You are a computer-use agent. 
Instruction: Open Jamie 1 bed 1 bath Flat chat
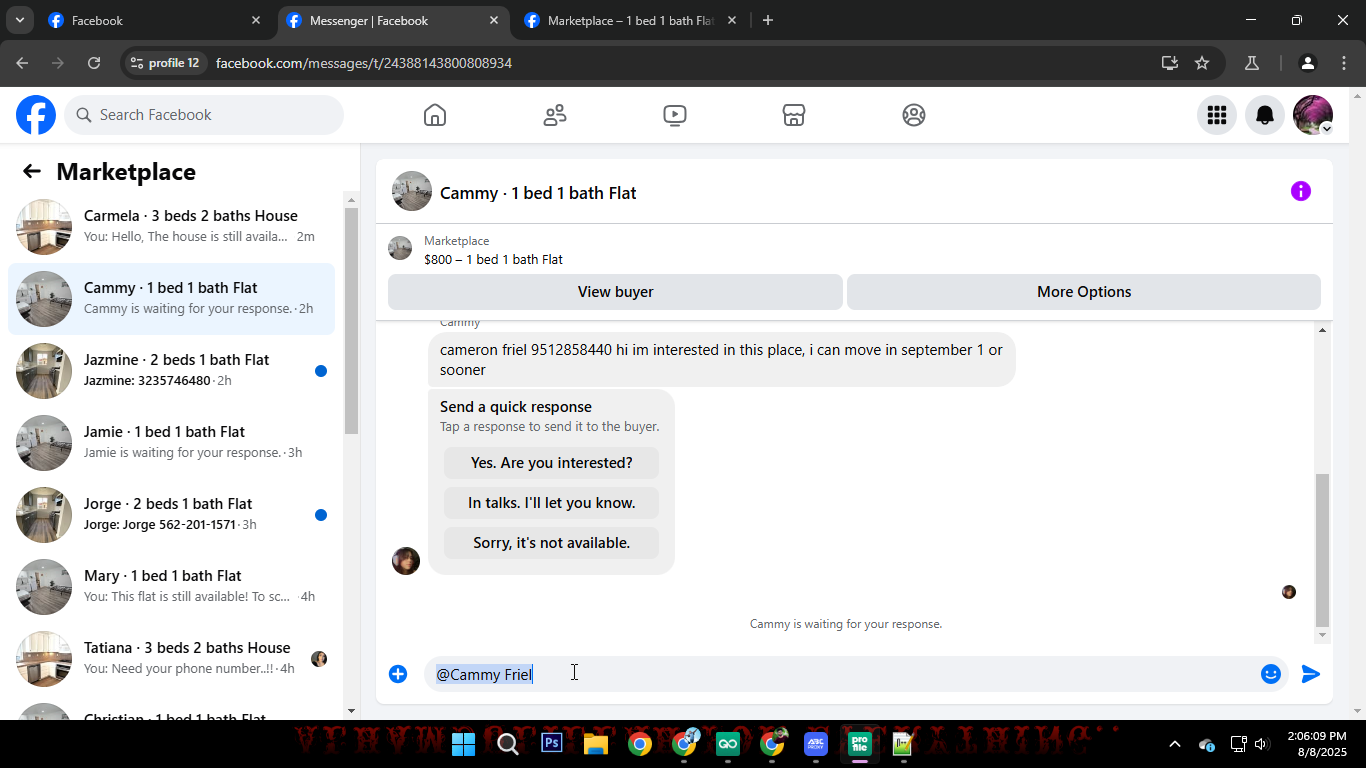pyautogui.click(x=171, y=443)
